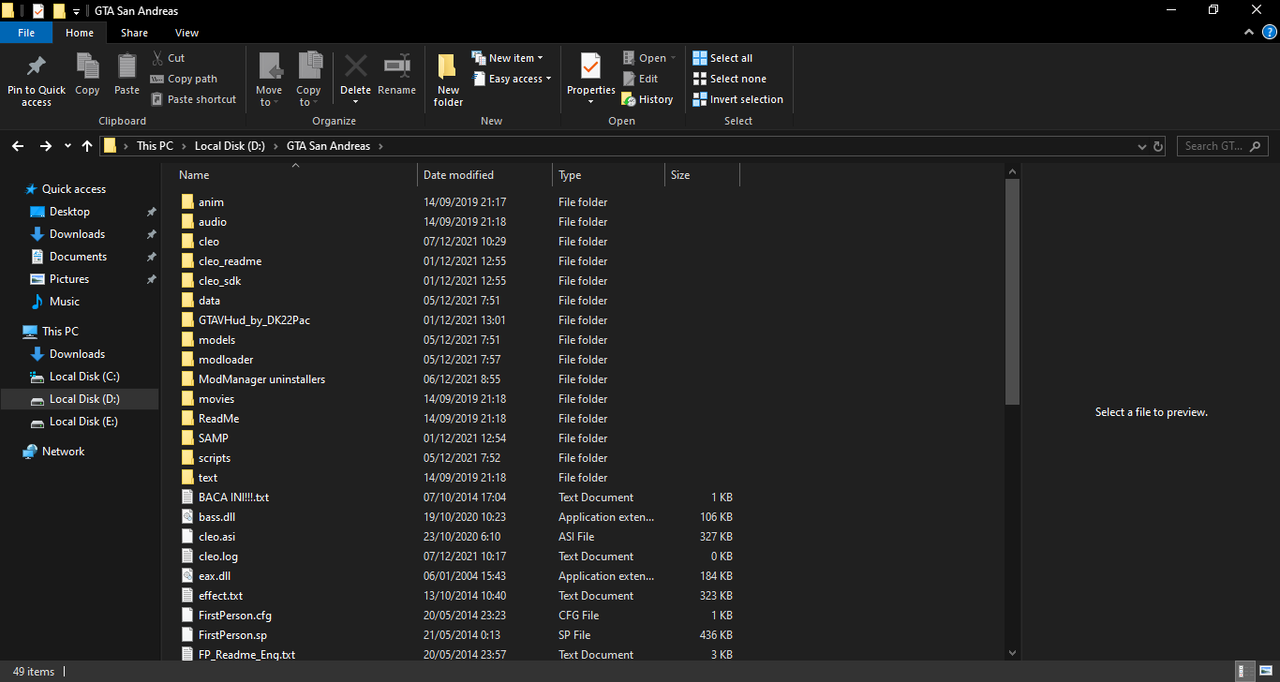Viewport: 1280px width, 682px height.
Task: Navigate Forward with the arrow button
Action: (45, 146)
